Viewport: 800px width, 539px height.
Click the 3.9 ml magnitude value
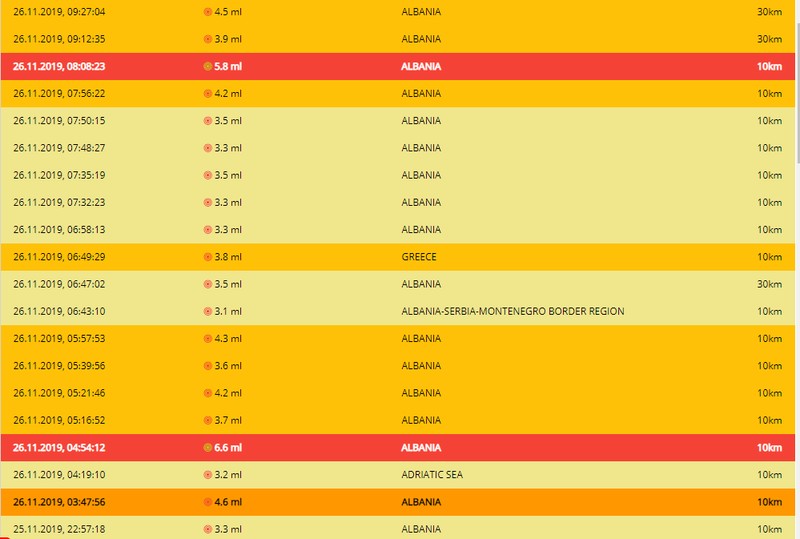tap(228, 39)
